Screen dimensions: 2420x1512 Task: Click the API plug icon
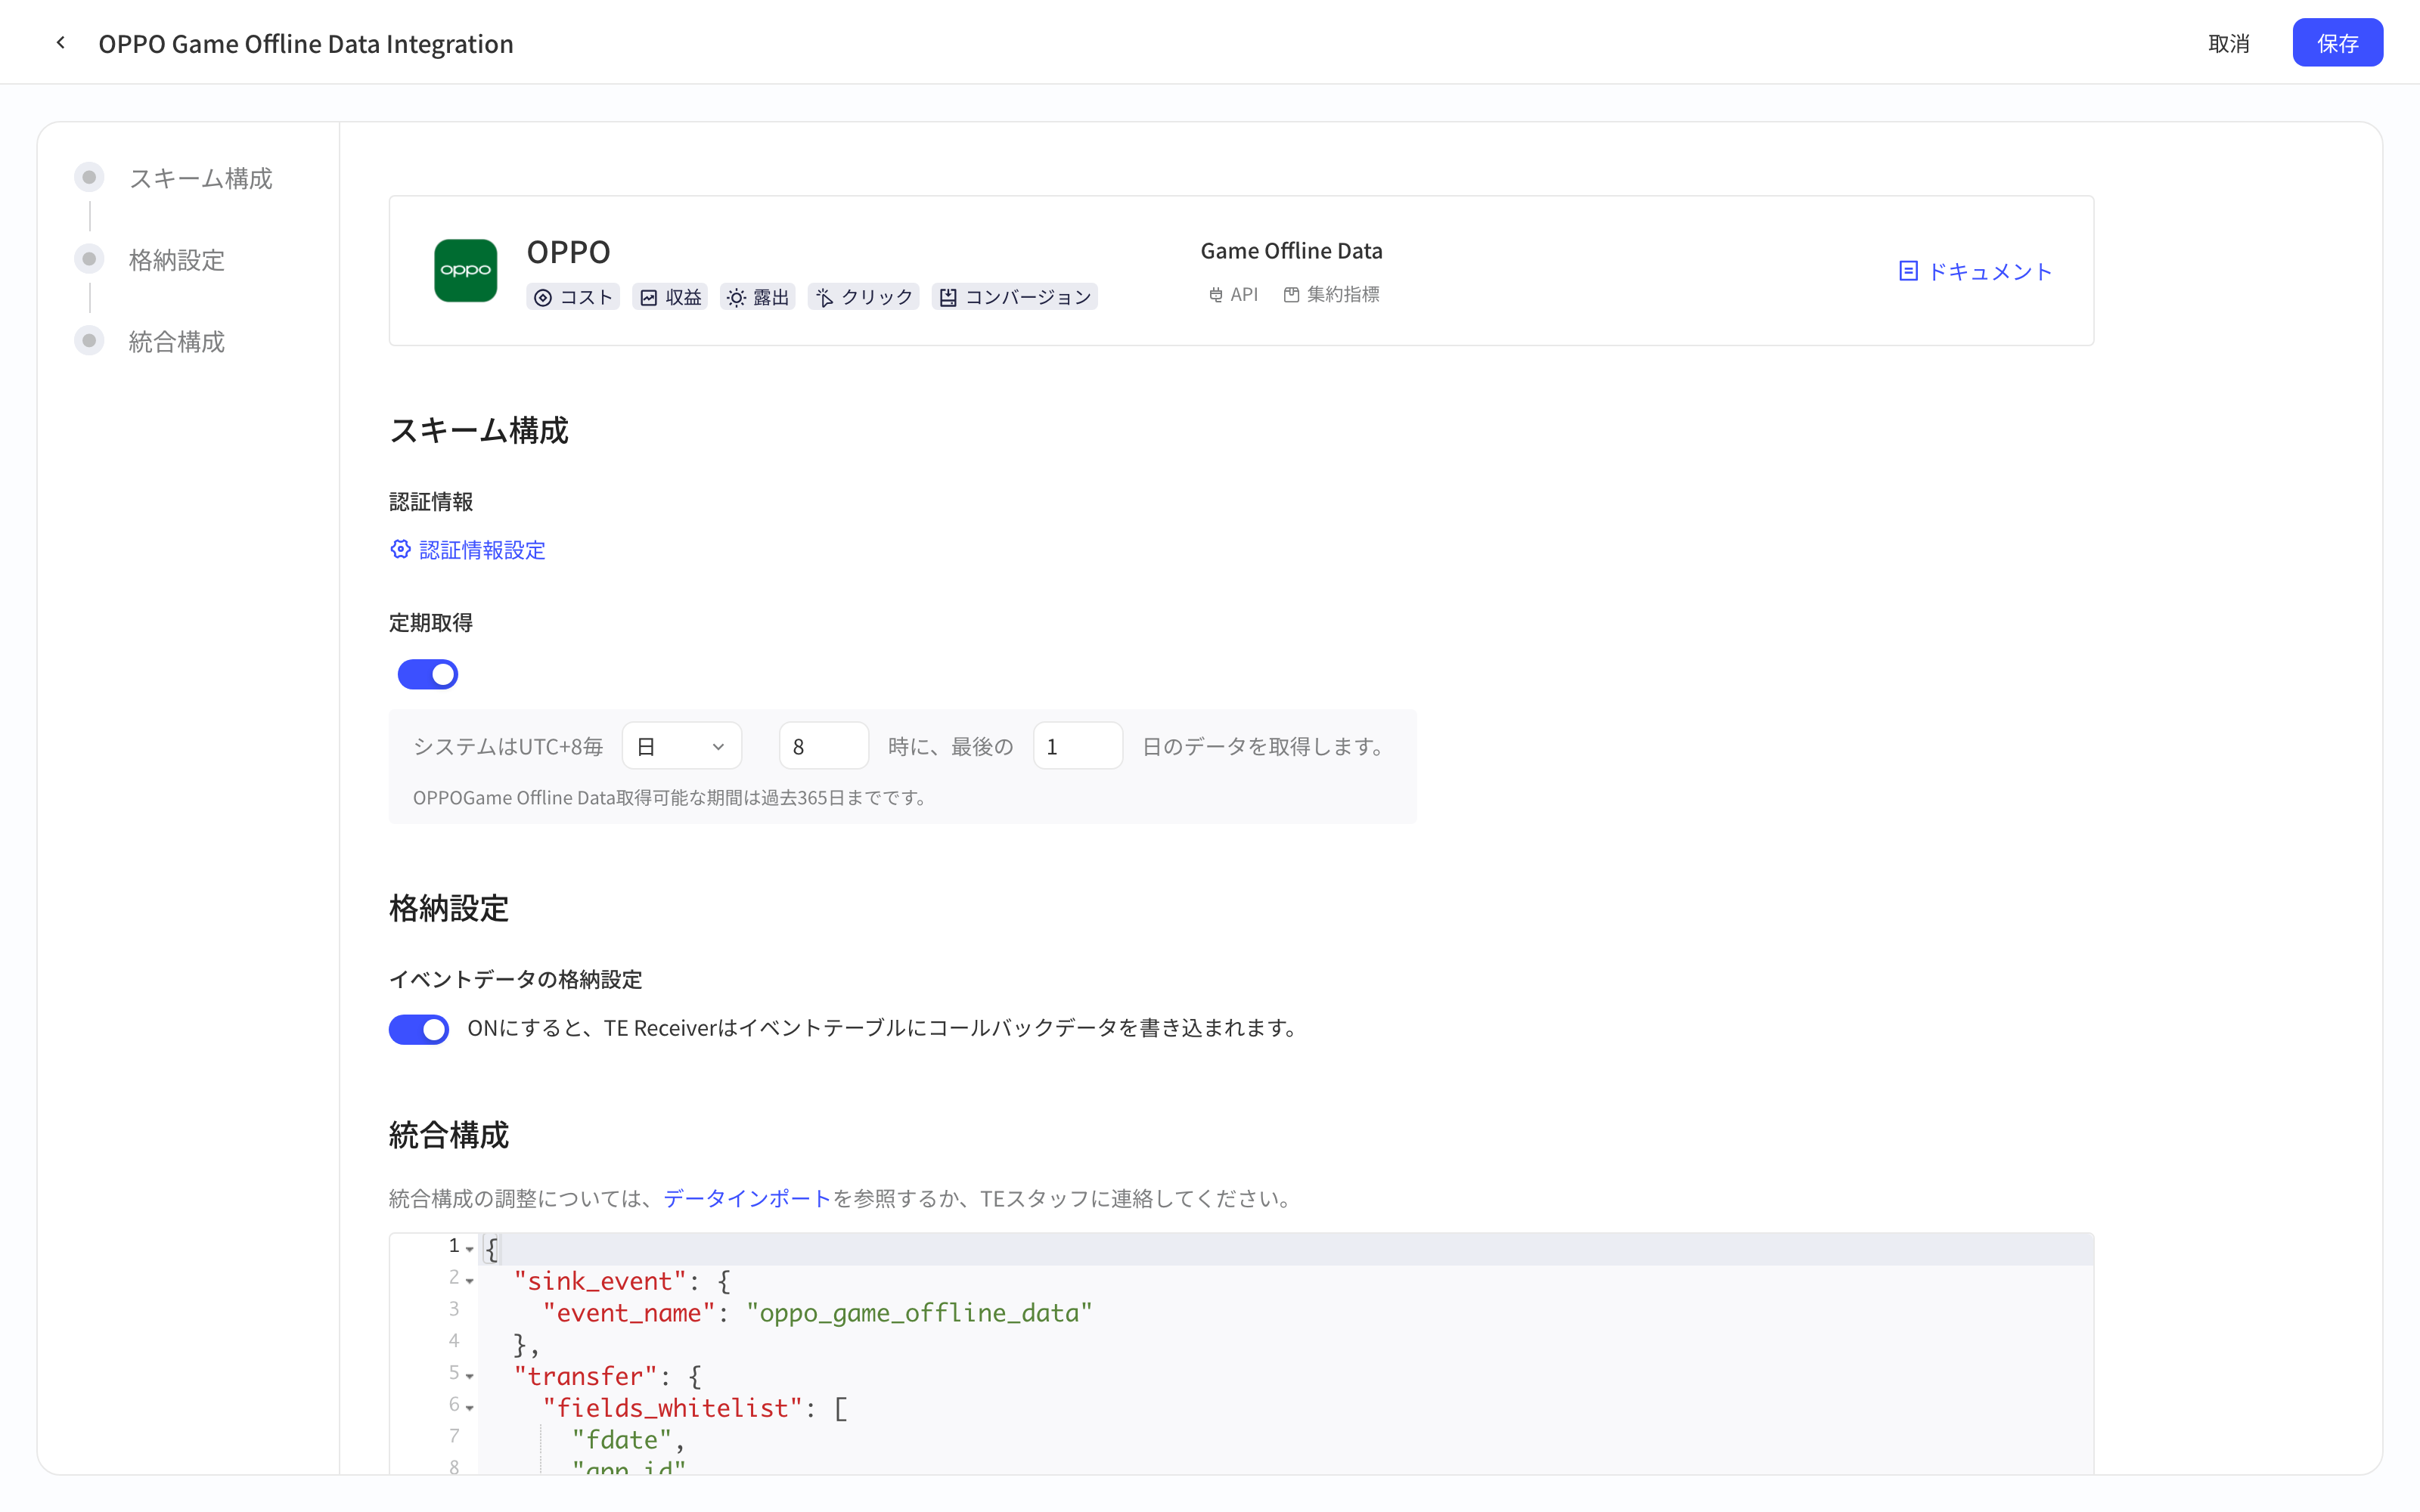tap(1216, 295)
